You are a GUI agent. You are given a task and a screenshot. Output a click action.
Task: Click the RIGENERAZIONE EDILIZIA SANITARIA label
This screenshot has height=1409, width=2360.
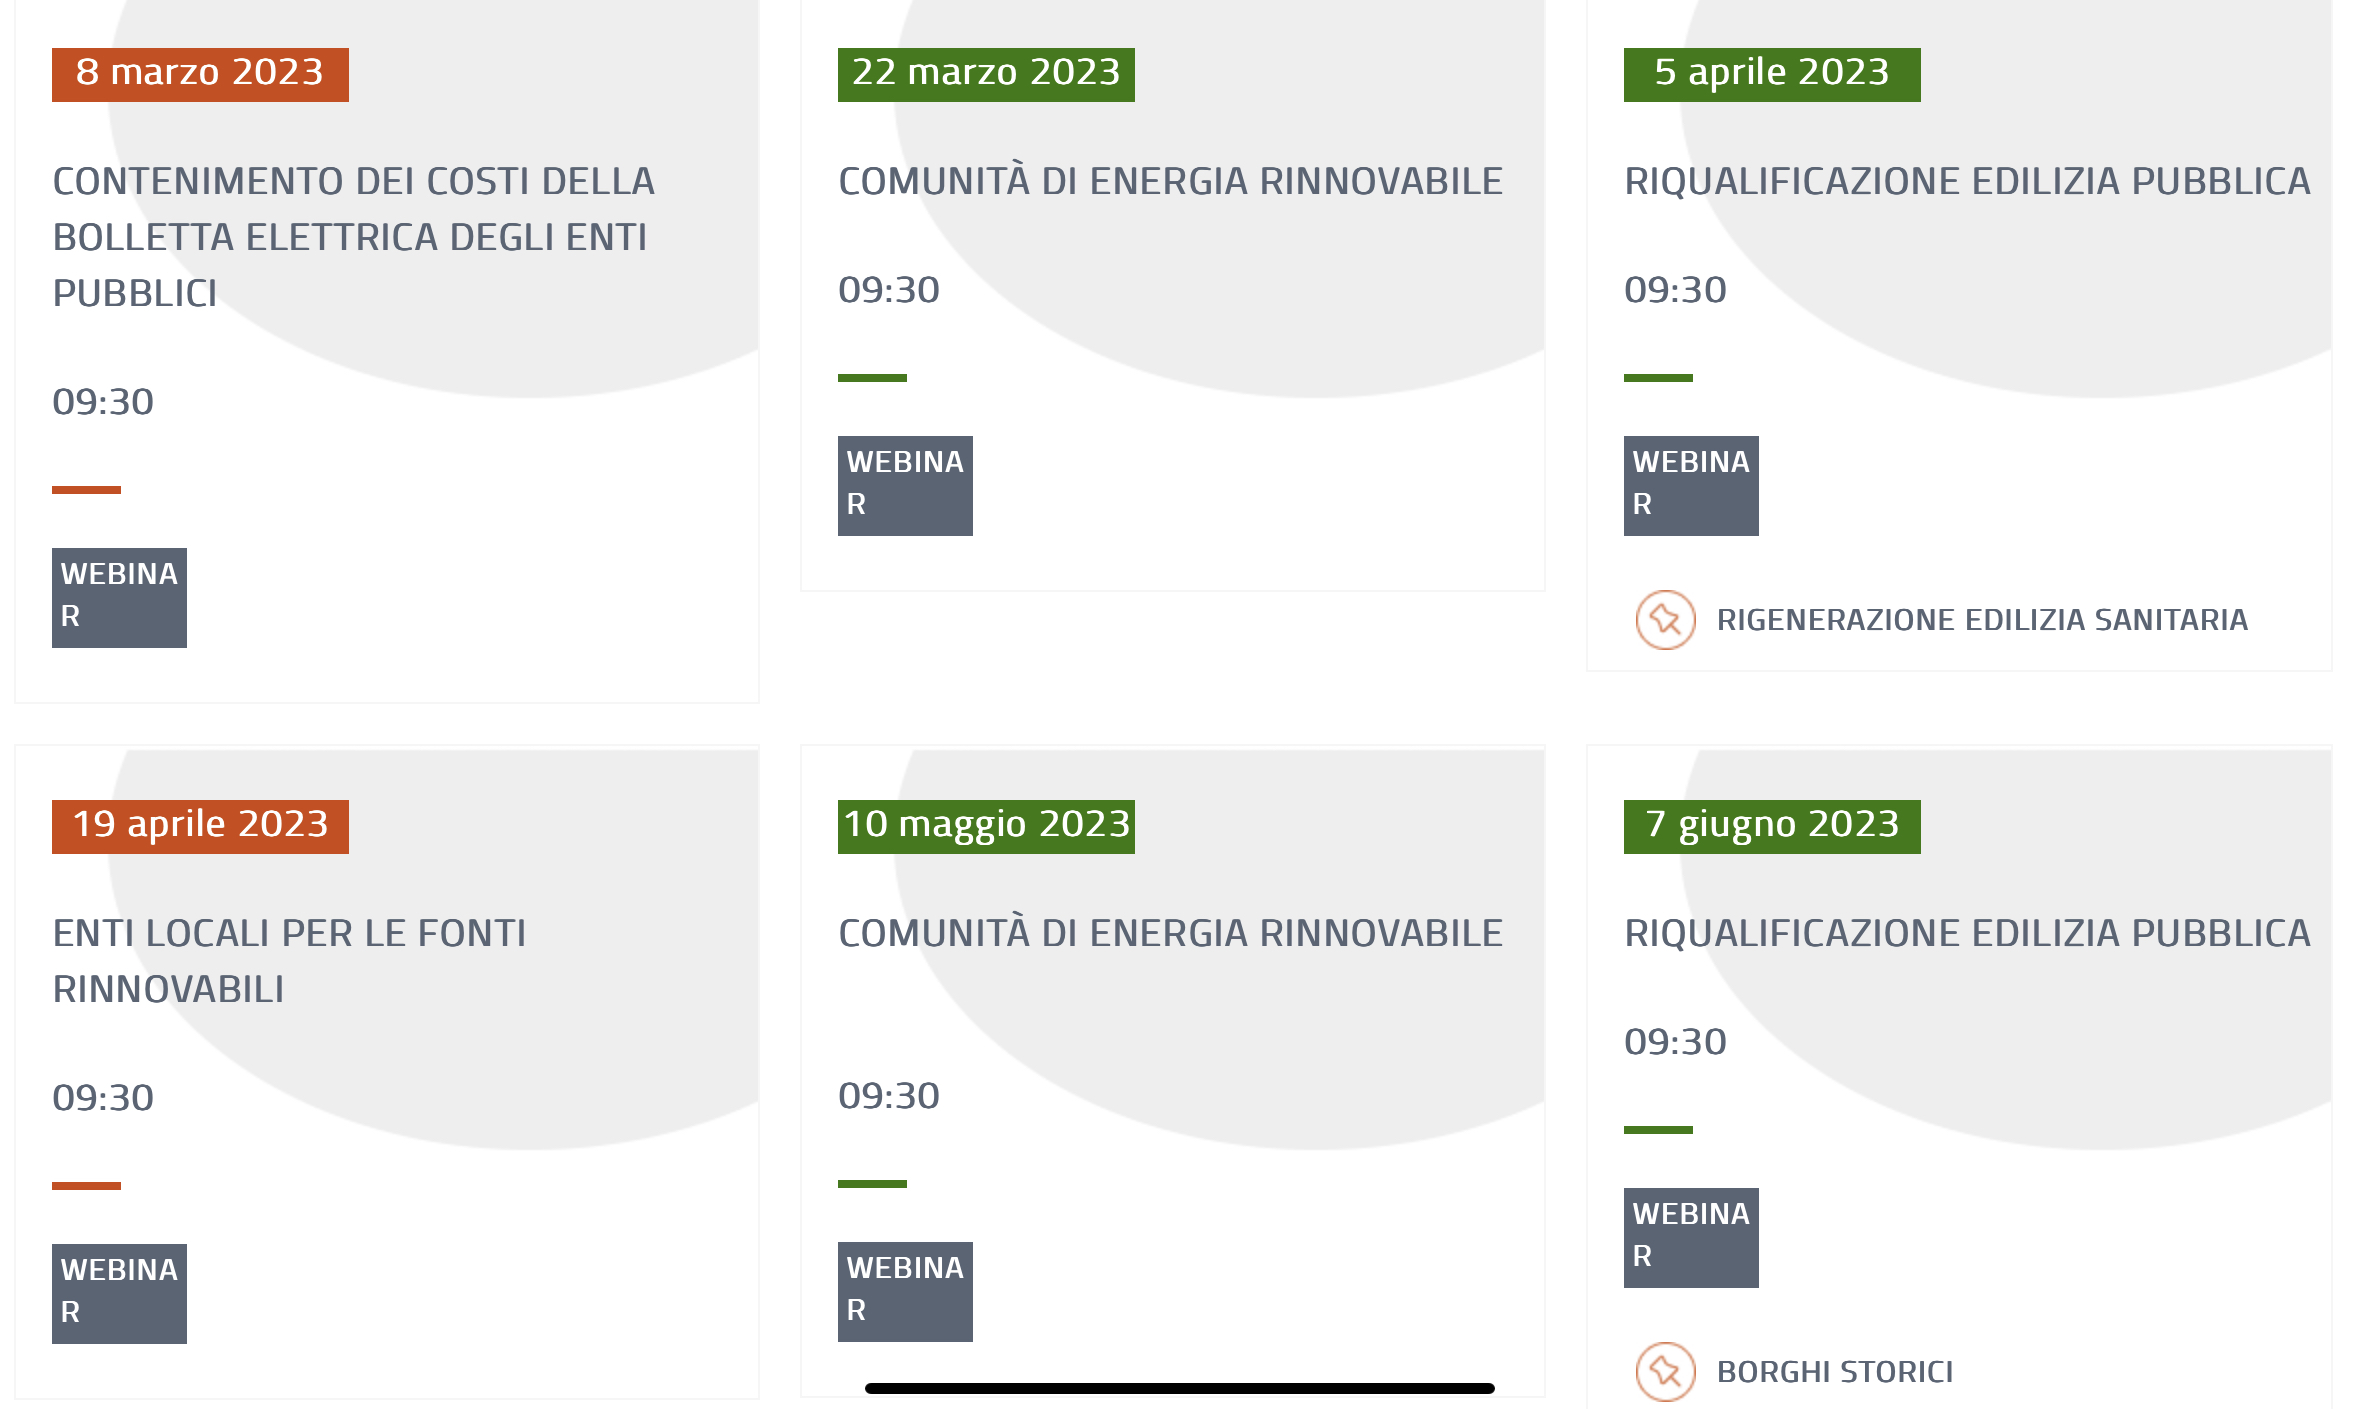coord(1981,620)
